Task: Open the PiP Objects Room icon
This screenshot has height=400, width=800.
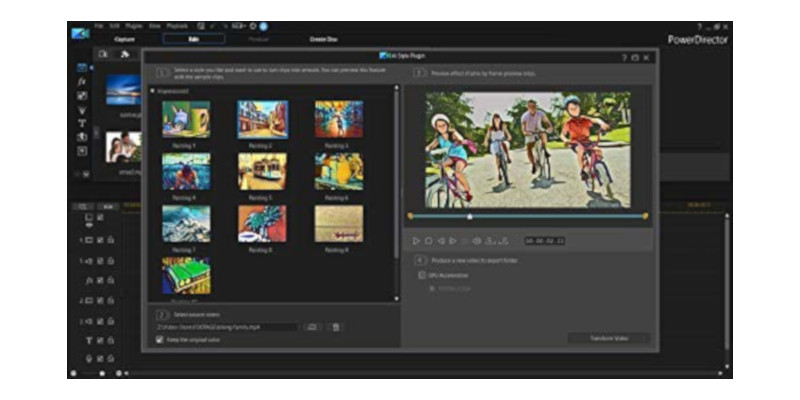Action: [x=82, y=95]
